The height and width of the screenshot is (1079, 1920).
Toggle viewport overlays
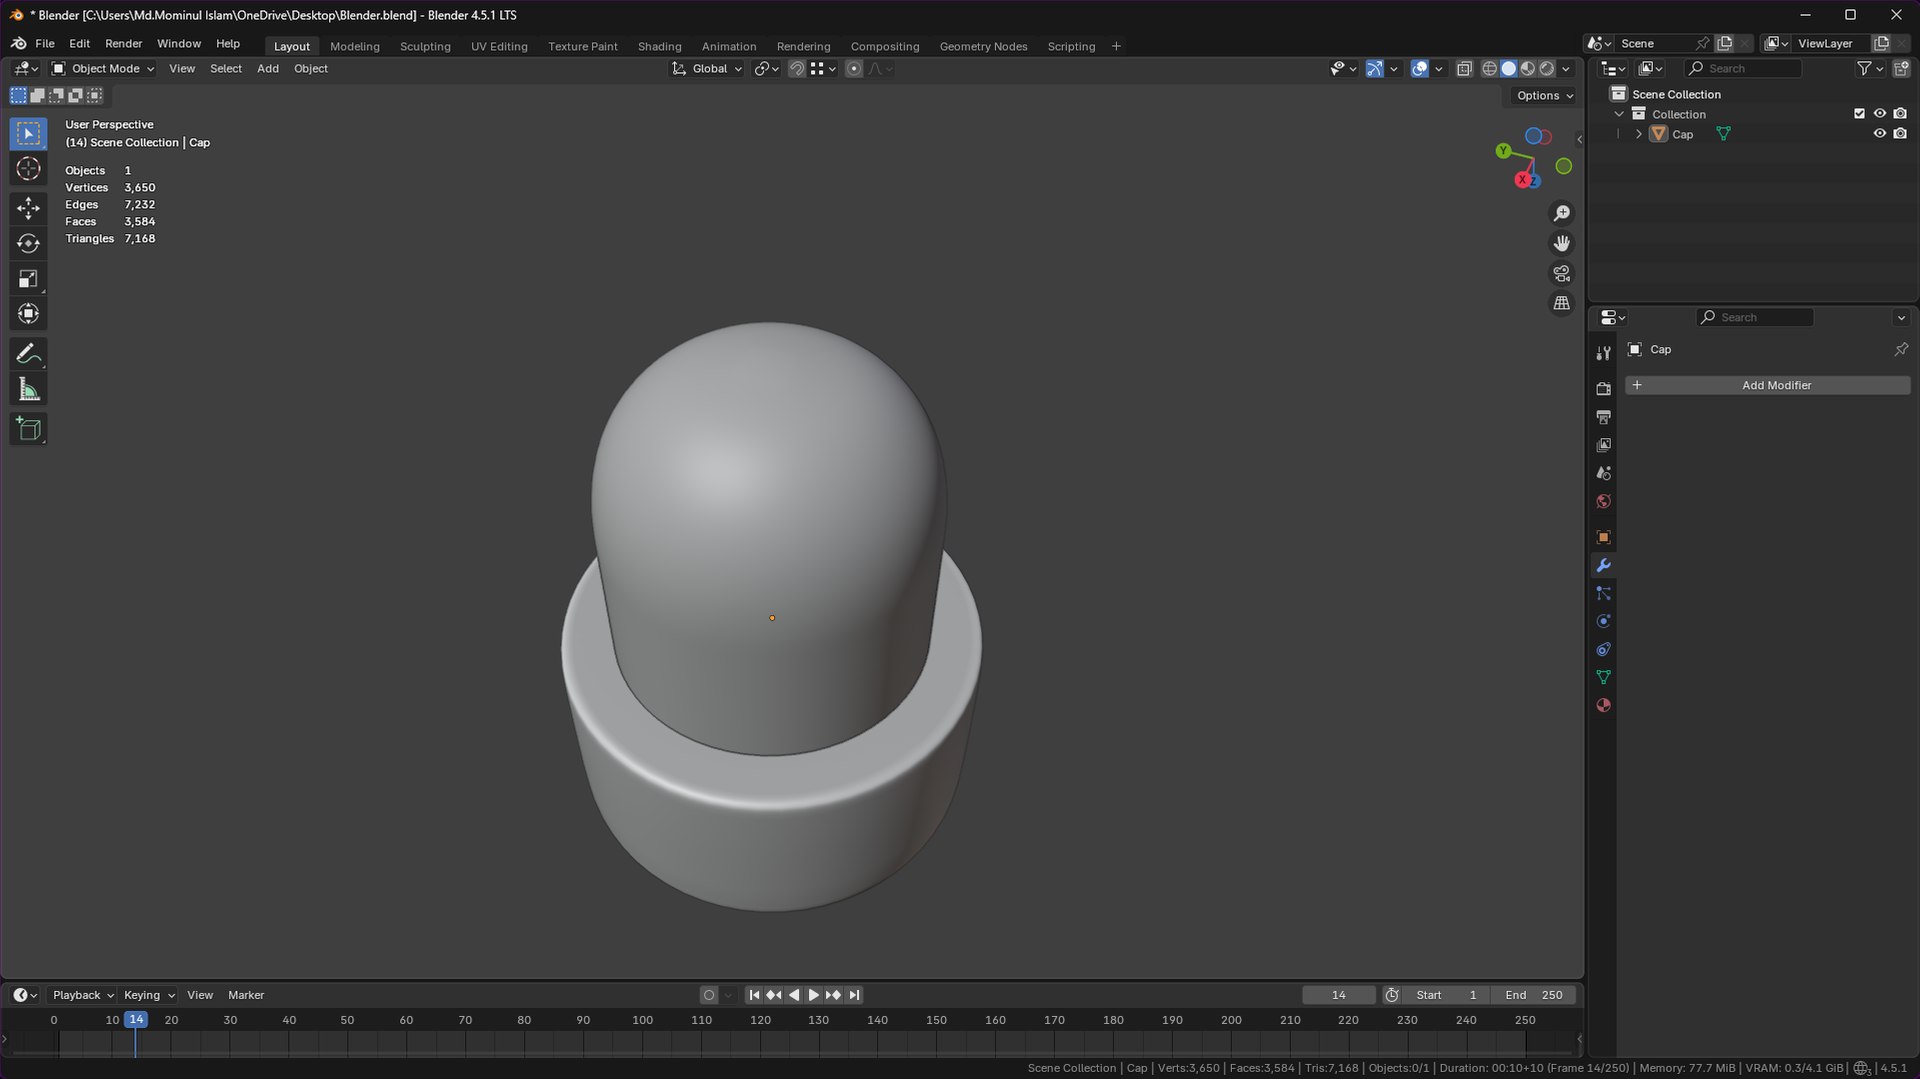(1419, 69)
